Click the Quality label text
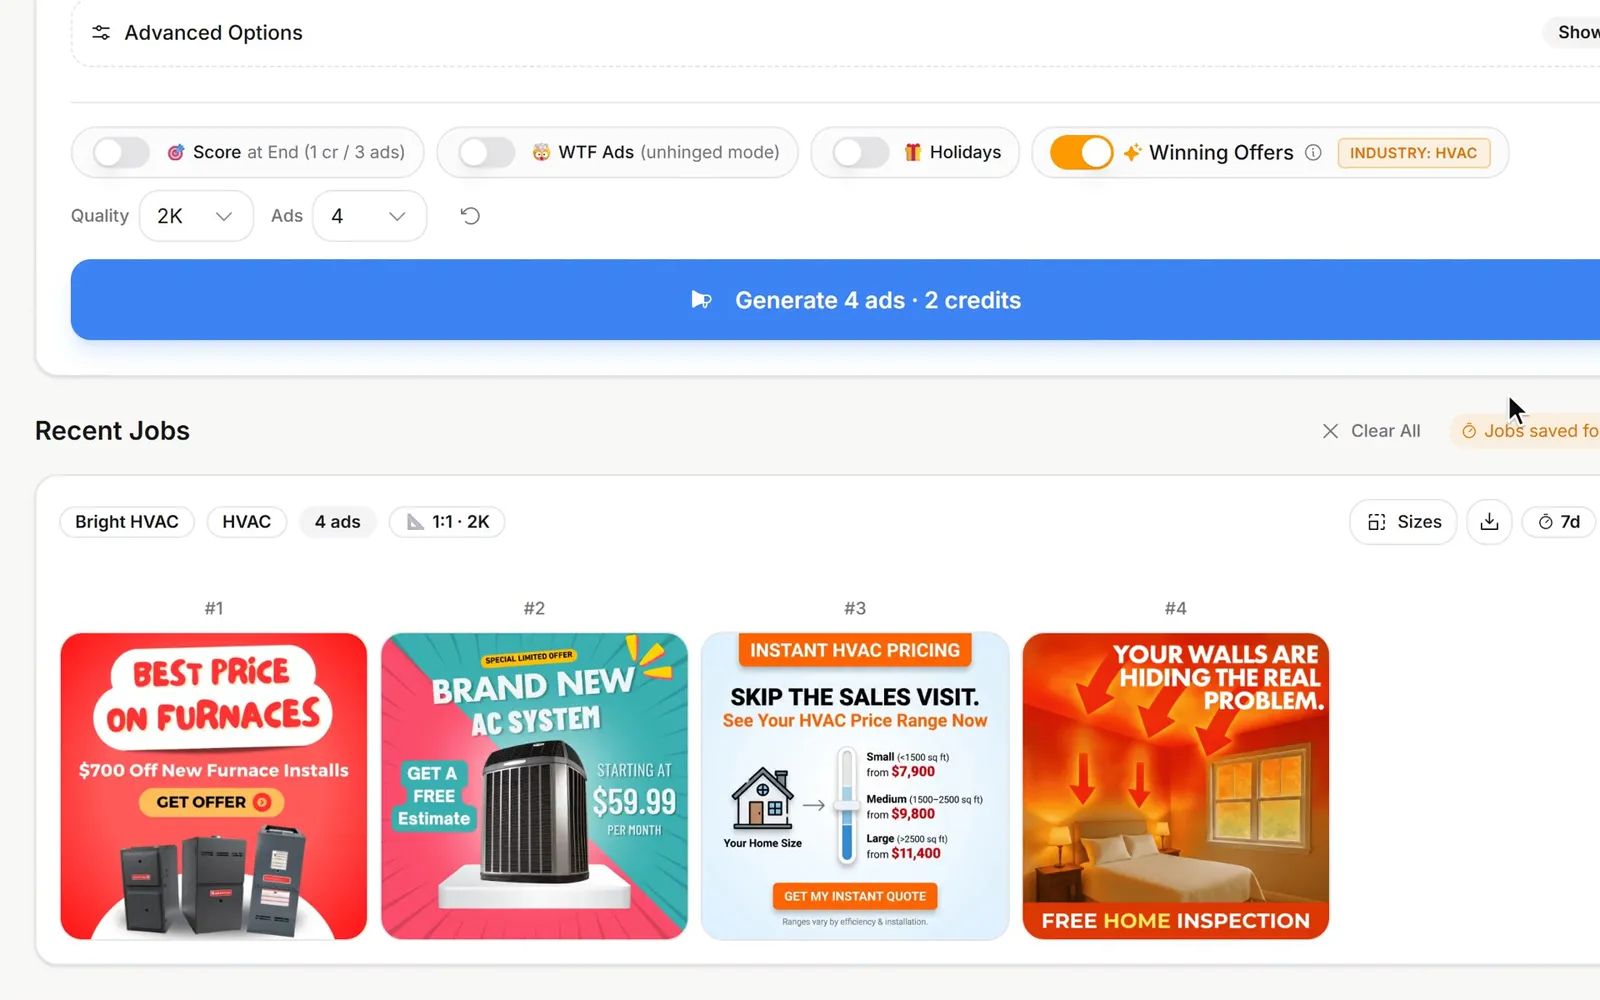Screen dimensions: 1600x1000 100,216
